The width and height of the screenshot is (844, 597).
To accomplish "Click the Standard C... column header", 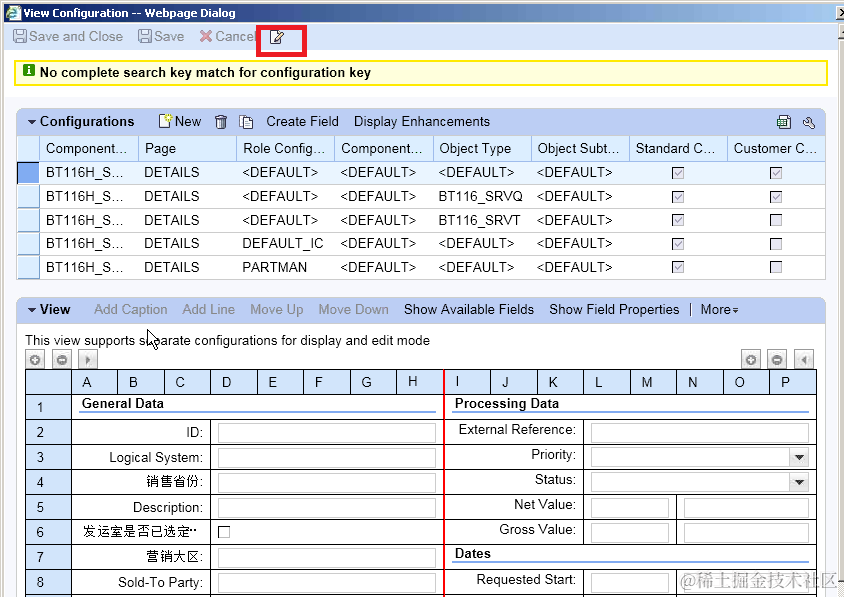I will pyautogui.click(x=678, y=149).
